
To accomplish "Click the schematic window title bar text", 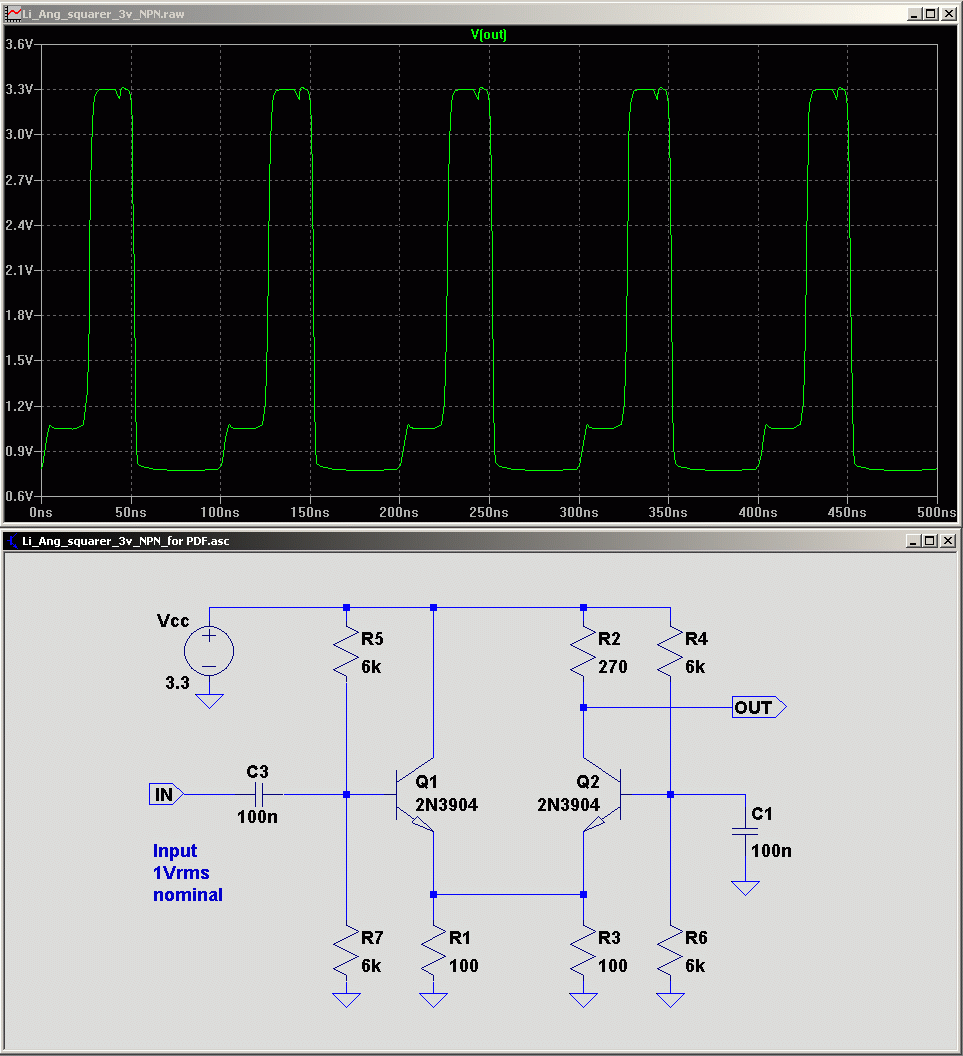I will 126,541.
